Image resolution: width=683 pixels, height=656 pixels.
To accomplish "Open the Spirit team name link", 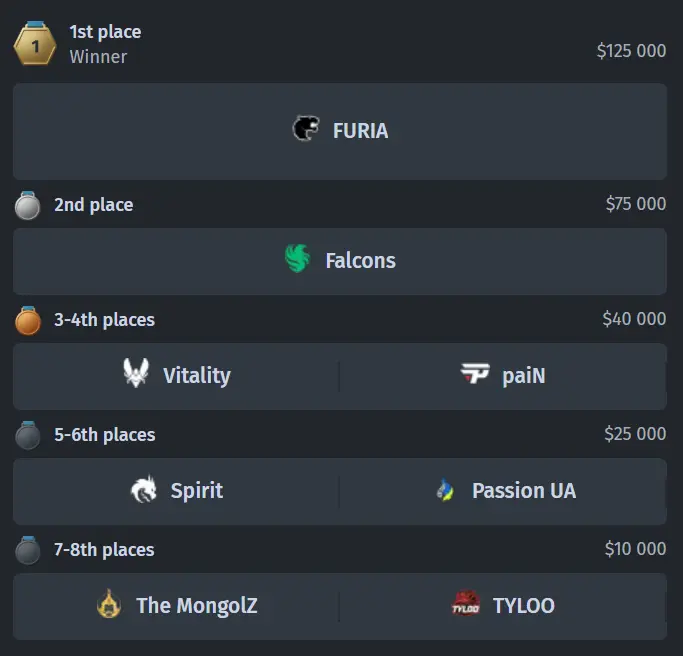I will point(197,491).
